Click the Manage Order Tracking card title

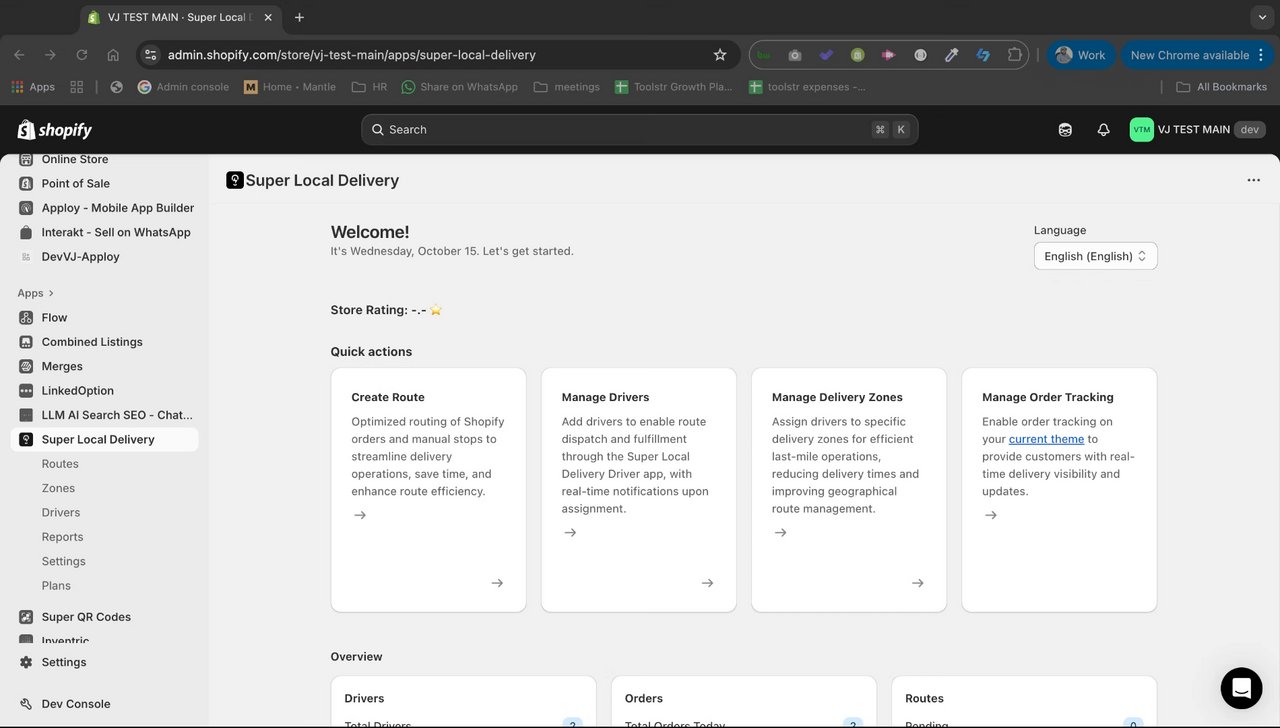pos(1048,397)
